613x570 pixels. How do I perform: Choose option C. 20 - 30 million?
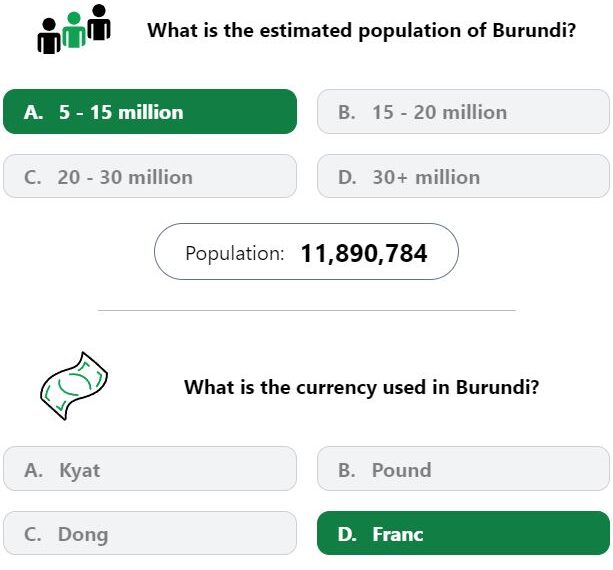coord(150,176)
